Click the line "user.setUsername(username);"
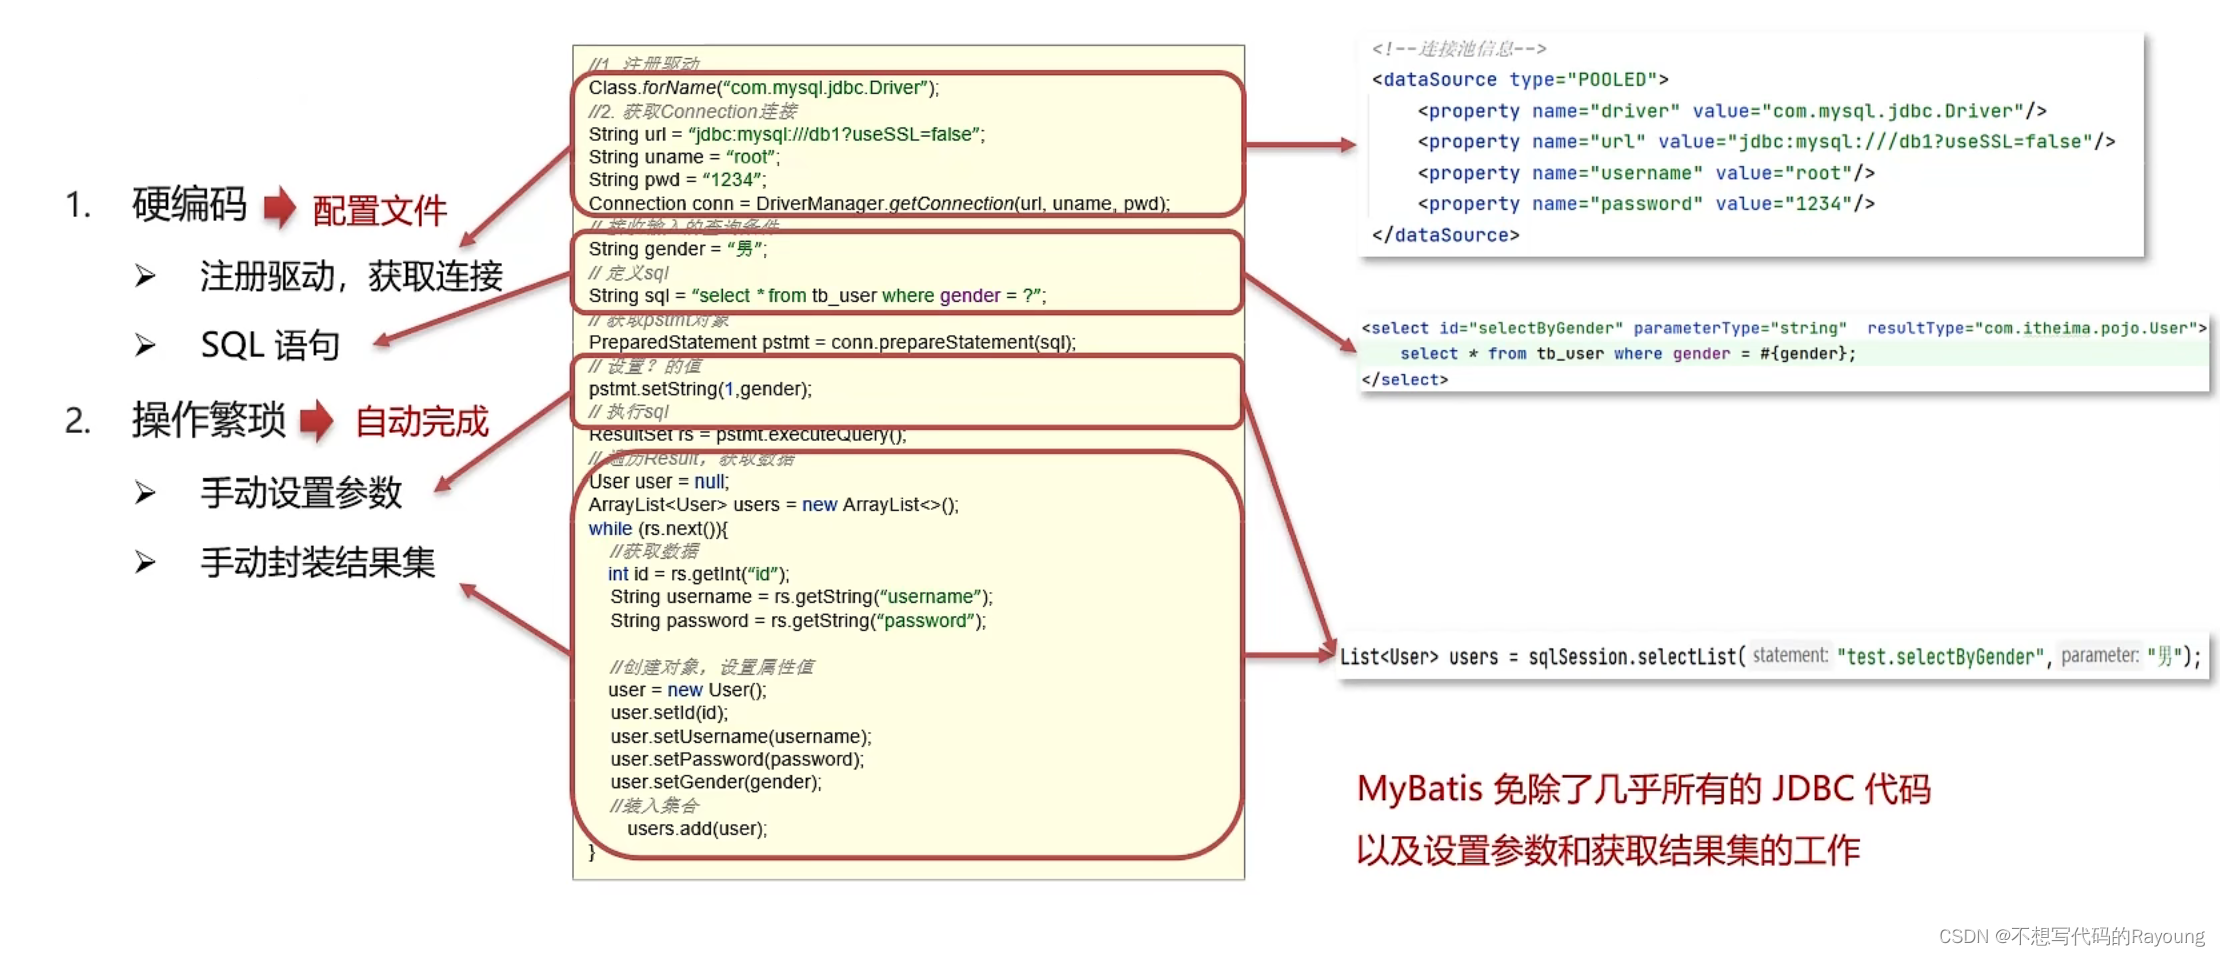Screen dimensions: 2220x956 click(741, 737)
